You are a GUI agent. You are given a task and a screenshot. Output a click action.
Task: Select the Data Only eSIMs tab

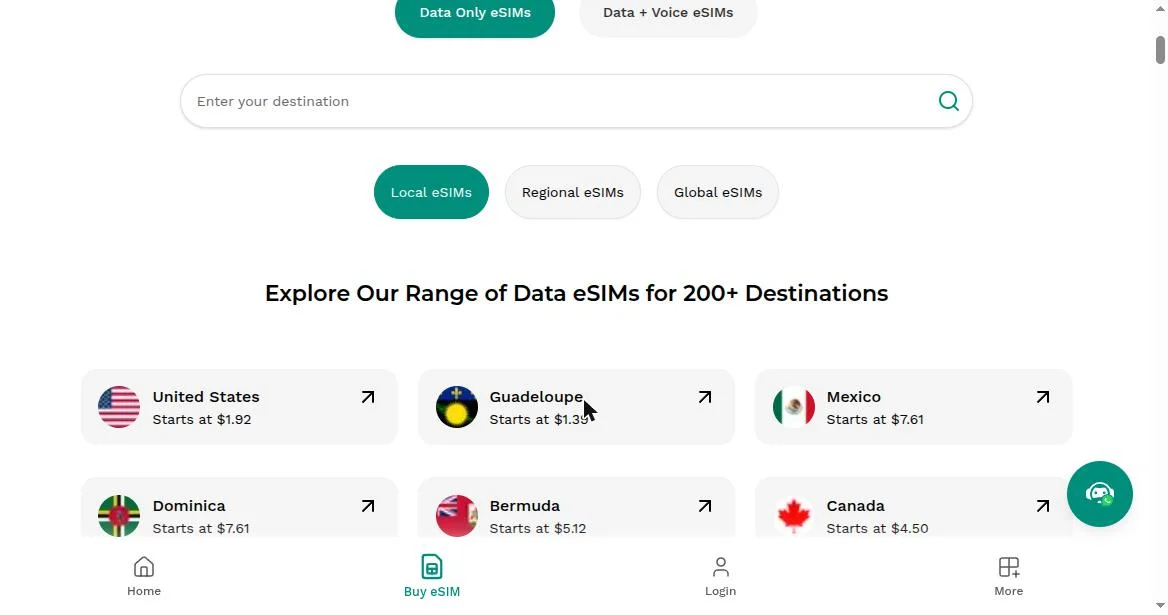click(x=474, y=13)
